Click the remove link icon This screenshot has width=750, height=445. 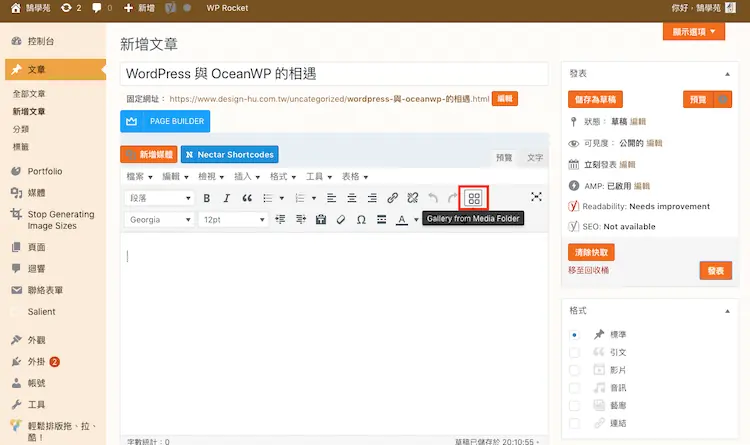pyautogui.click(x=412, y=198)
